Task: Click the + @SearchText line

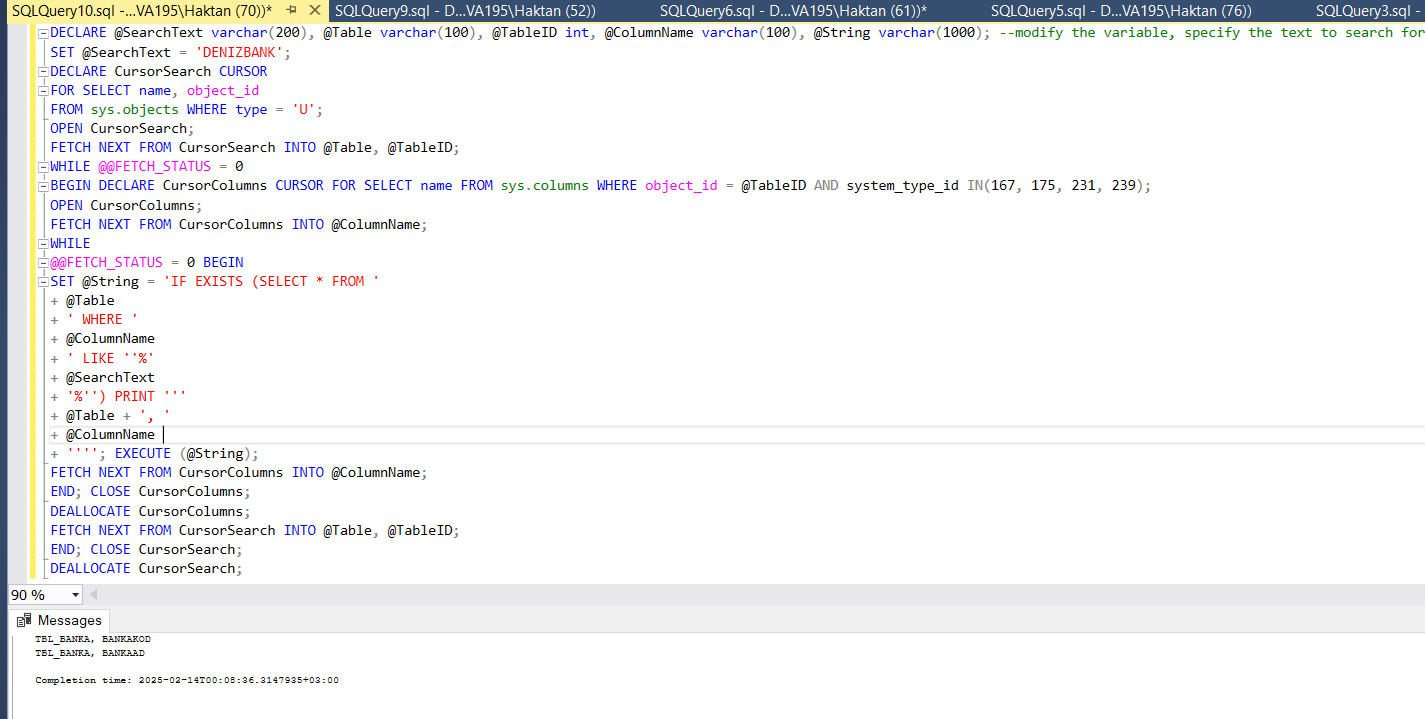Action: click(103, 377)
